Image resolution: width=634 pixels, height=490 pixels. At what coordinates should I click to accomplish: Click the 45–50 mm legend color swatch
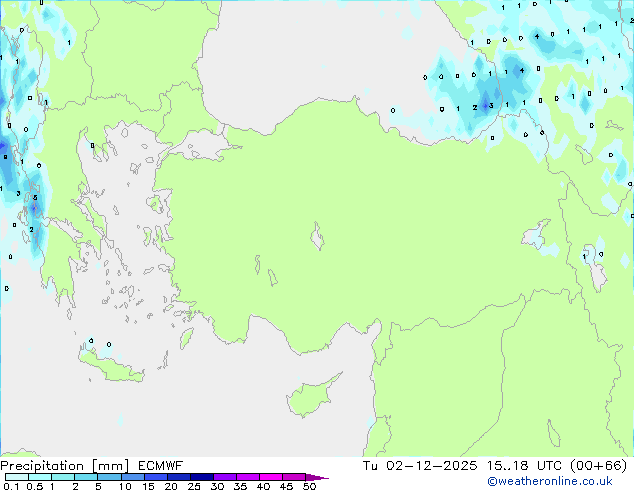tap(294, 477)
